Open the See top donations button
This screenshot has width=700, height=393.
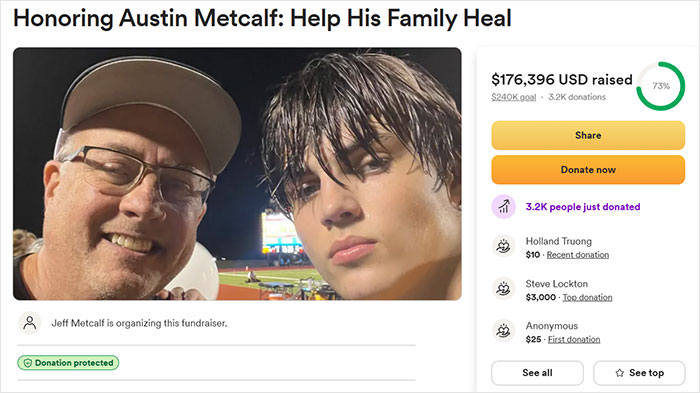pos(639,373)
